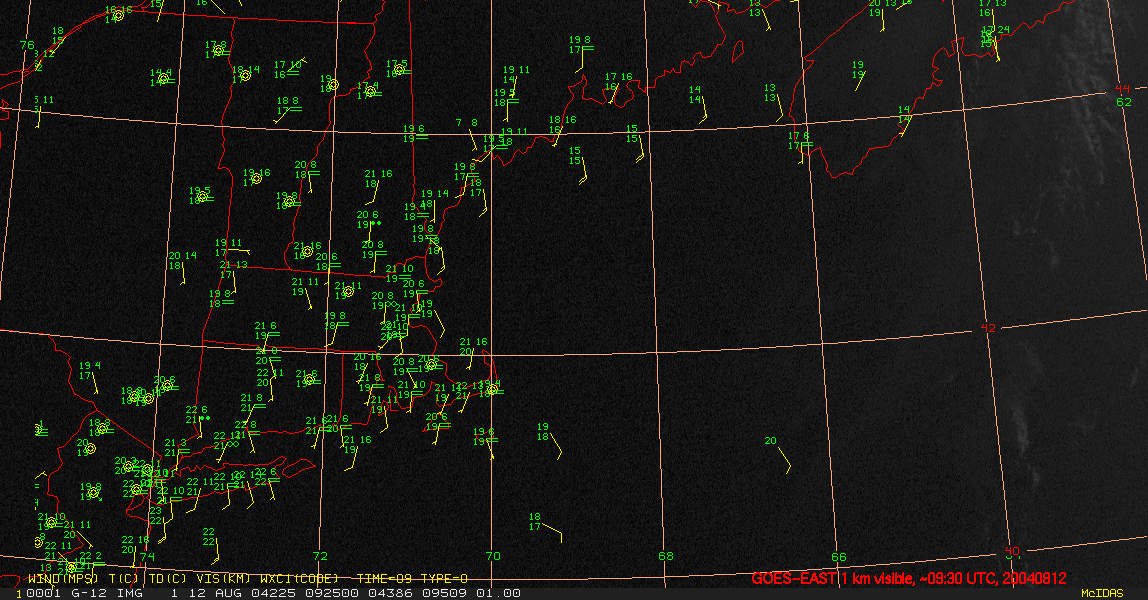Click the red latitude label 42
1148x600 pixels.
pyautogui.click(x=988, y=328)
